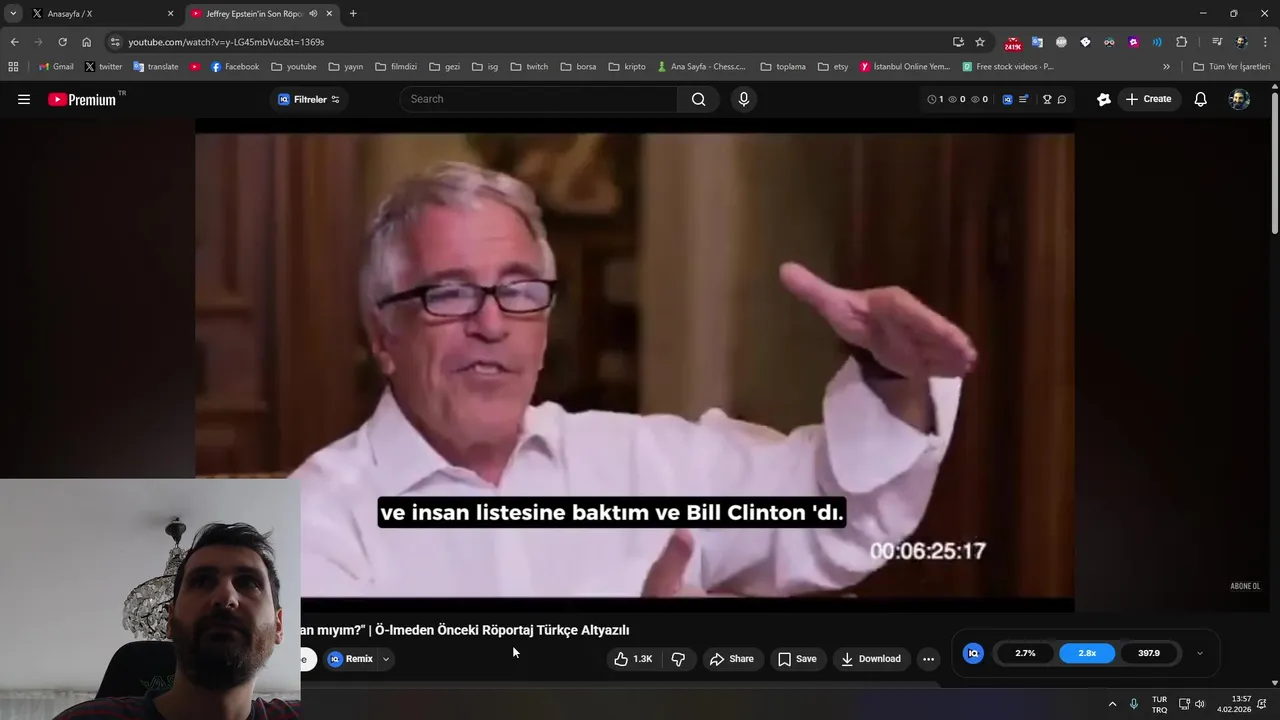Image resolution: width=1280 pixels, height=720 pixels.
Task: Click the vidIQ logo in stats panel
Action: tap(973, 653)
